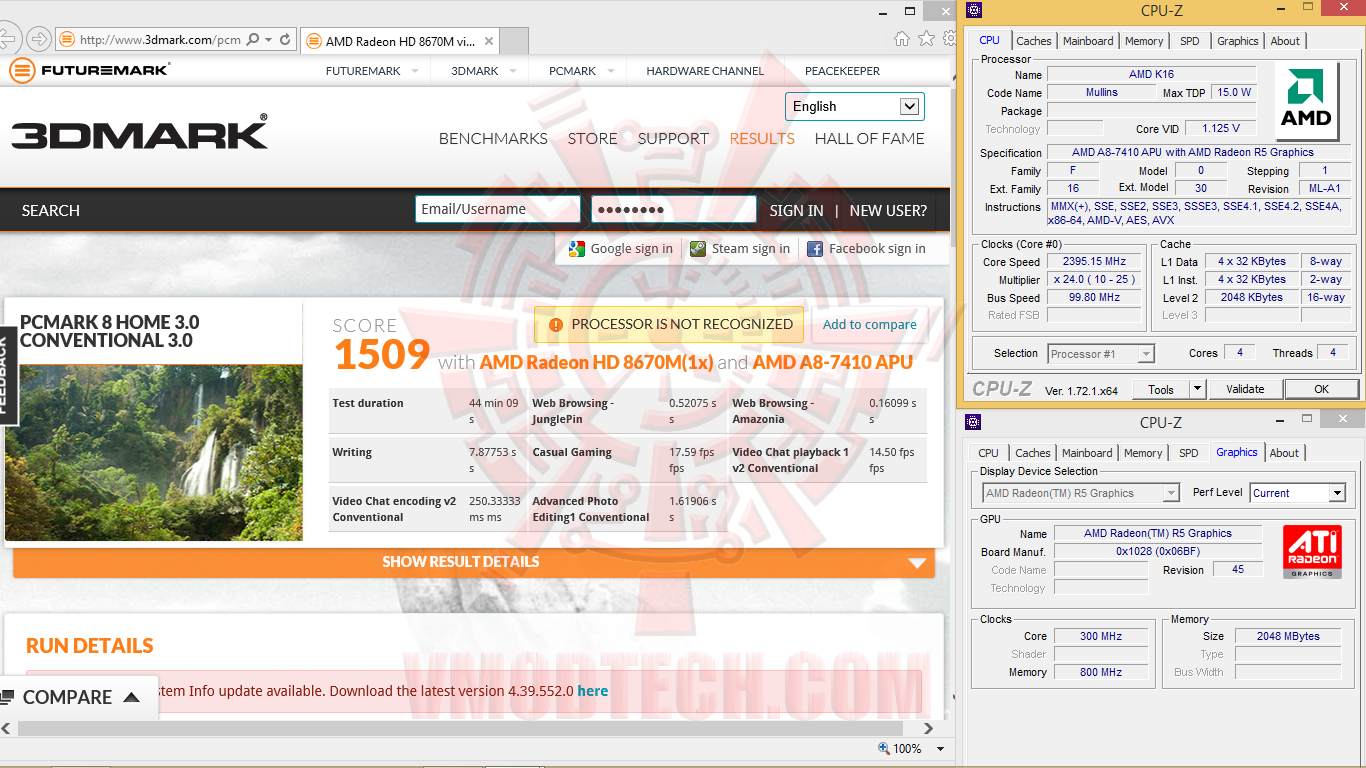Click the search magnifier in the address bar

point(252,40)
